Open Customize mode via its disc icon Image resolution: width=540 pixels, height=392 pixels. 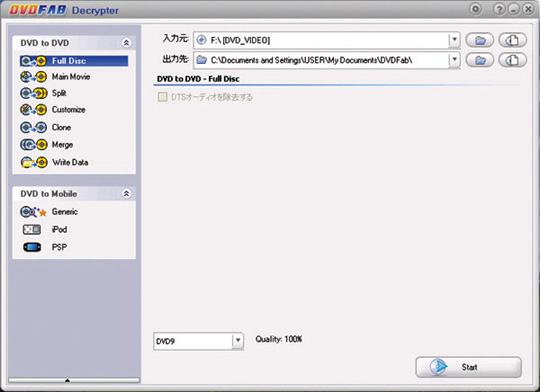pyautogui.click(x=33, y=110)
